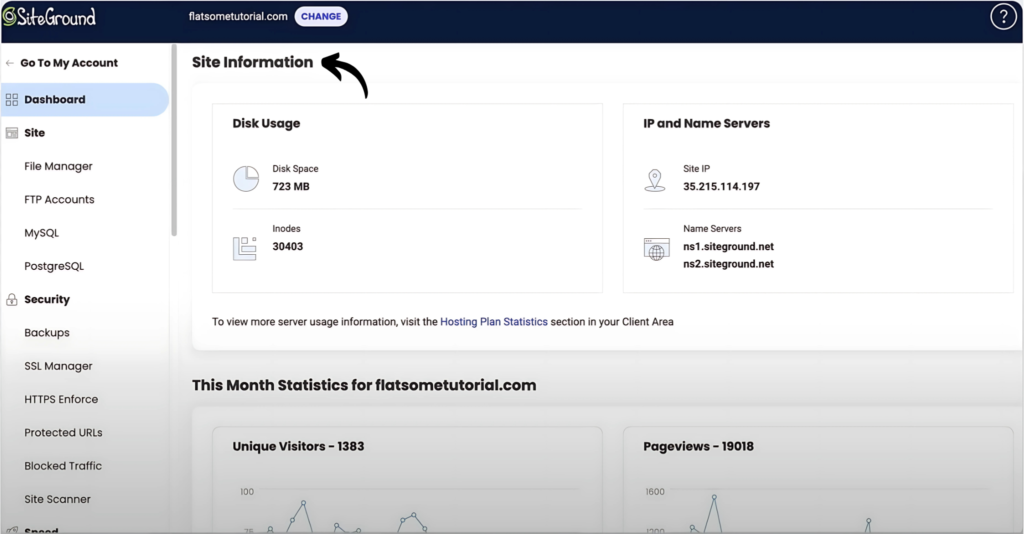Open SSL Manager in the sidebar
This screenshot has width=1024, height=534.
pyautogui.click(x=58, y=366)
